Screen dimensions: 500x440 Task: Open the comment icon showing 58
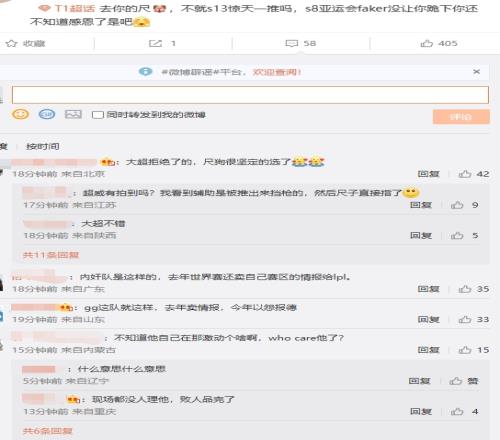292,43
